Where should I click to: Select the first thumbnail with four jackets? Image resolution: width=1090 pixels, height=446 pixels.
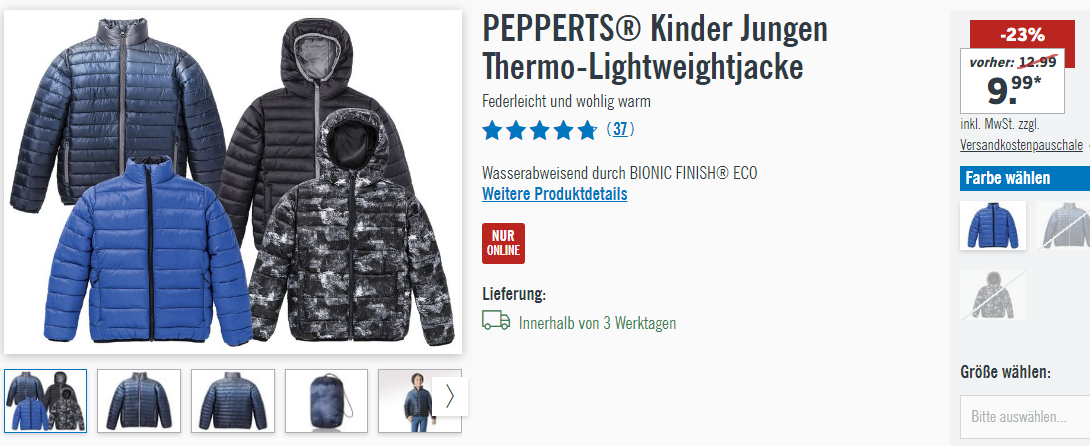[45, 401]
